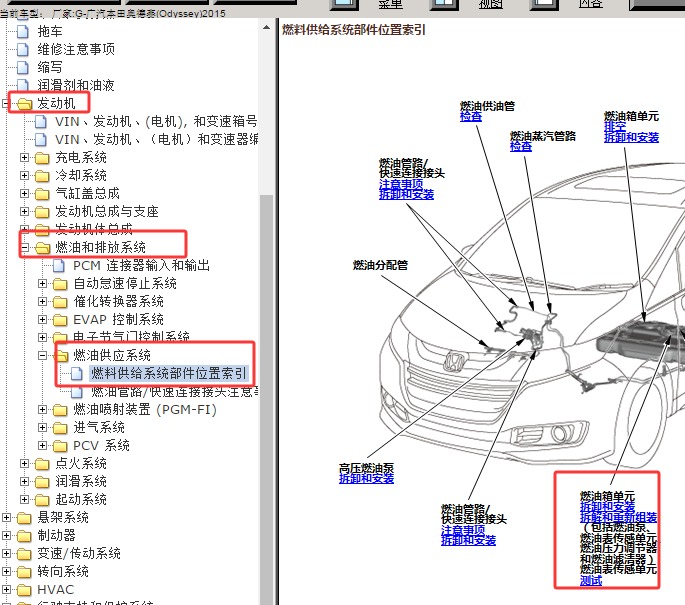This screenshot has height=605, width=685.
Task: Click the HVAC folder icon
Action: (24, 590)
